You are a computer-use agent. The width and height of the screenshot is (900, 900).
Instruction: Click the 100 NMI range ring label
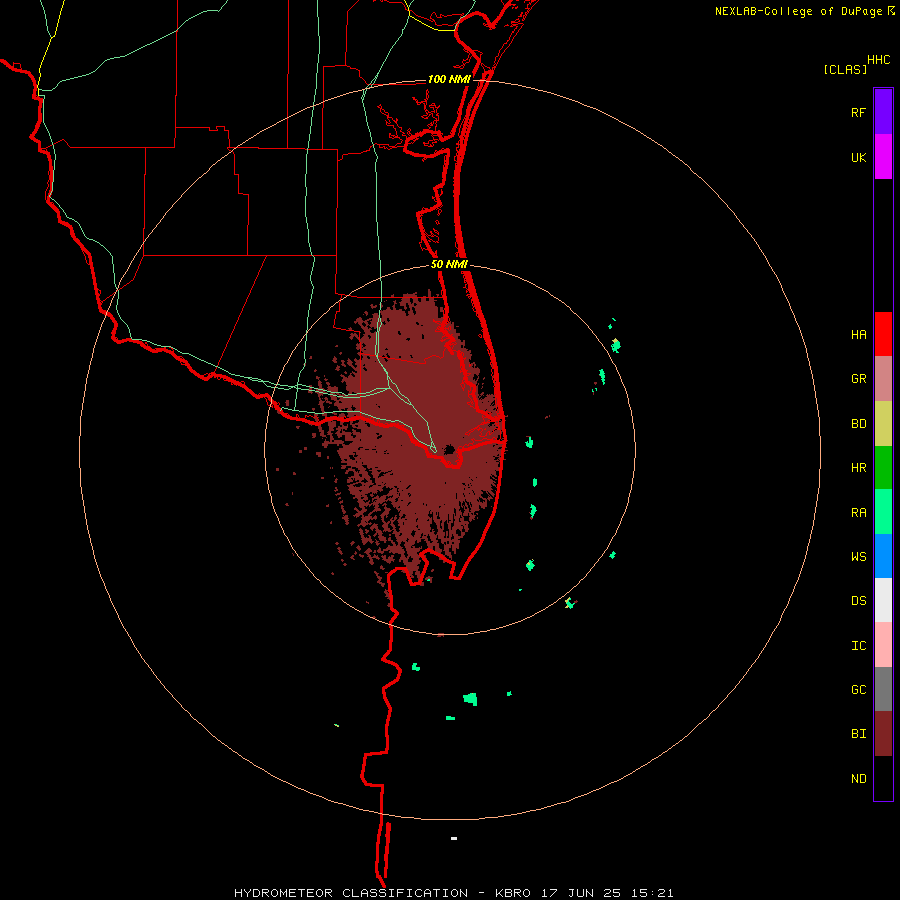pos(449,79)
